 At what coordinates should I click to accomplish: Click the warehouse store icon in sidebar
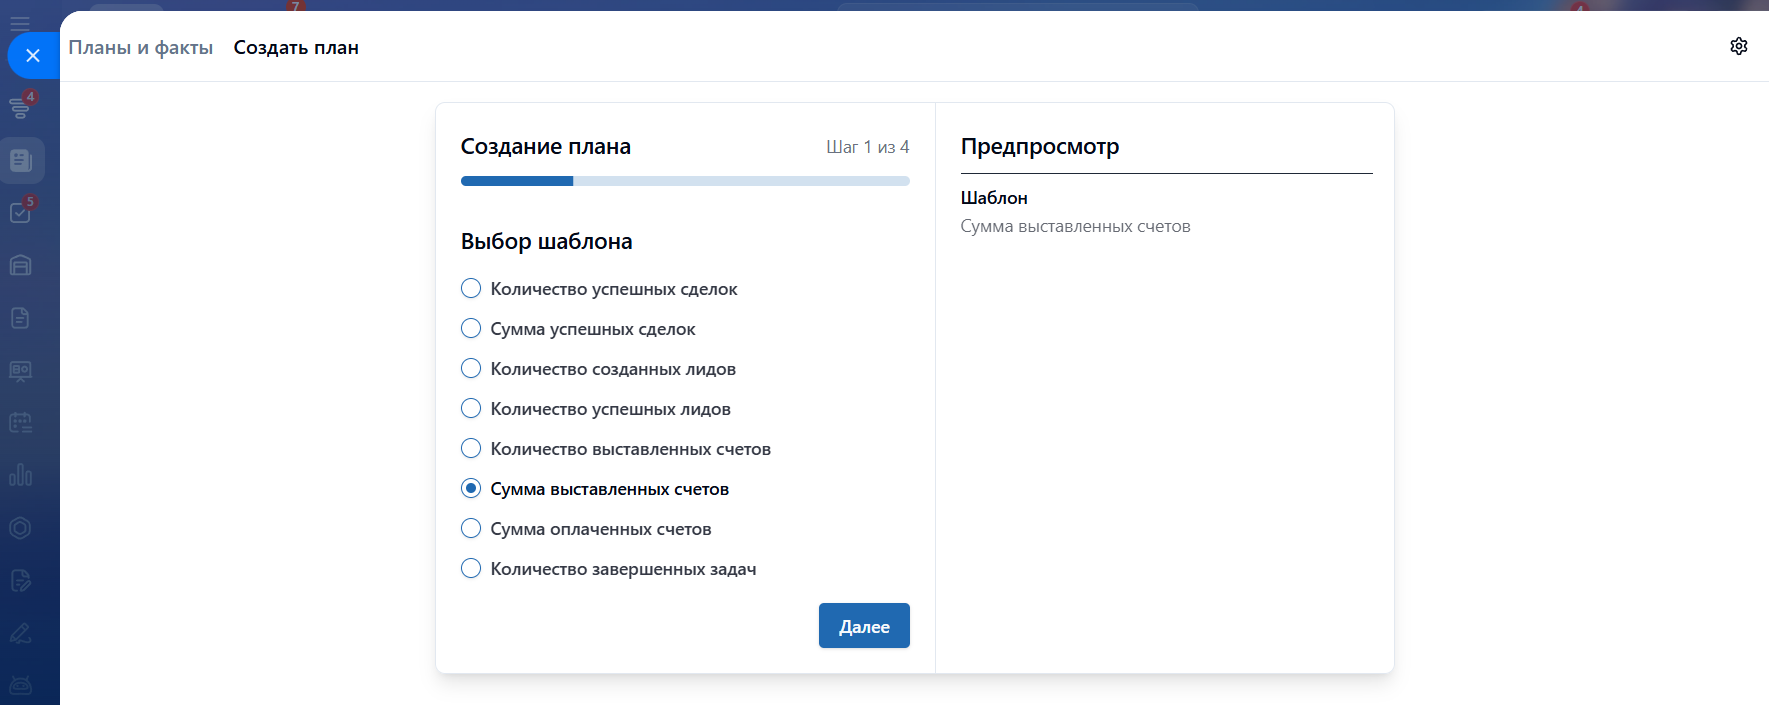[x=20, y=265]
